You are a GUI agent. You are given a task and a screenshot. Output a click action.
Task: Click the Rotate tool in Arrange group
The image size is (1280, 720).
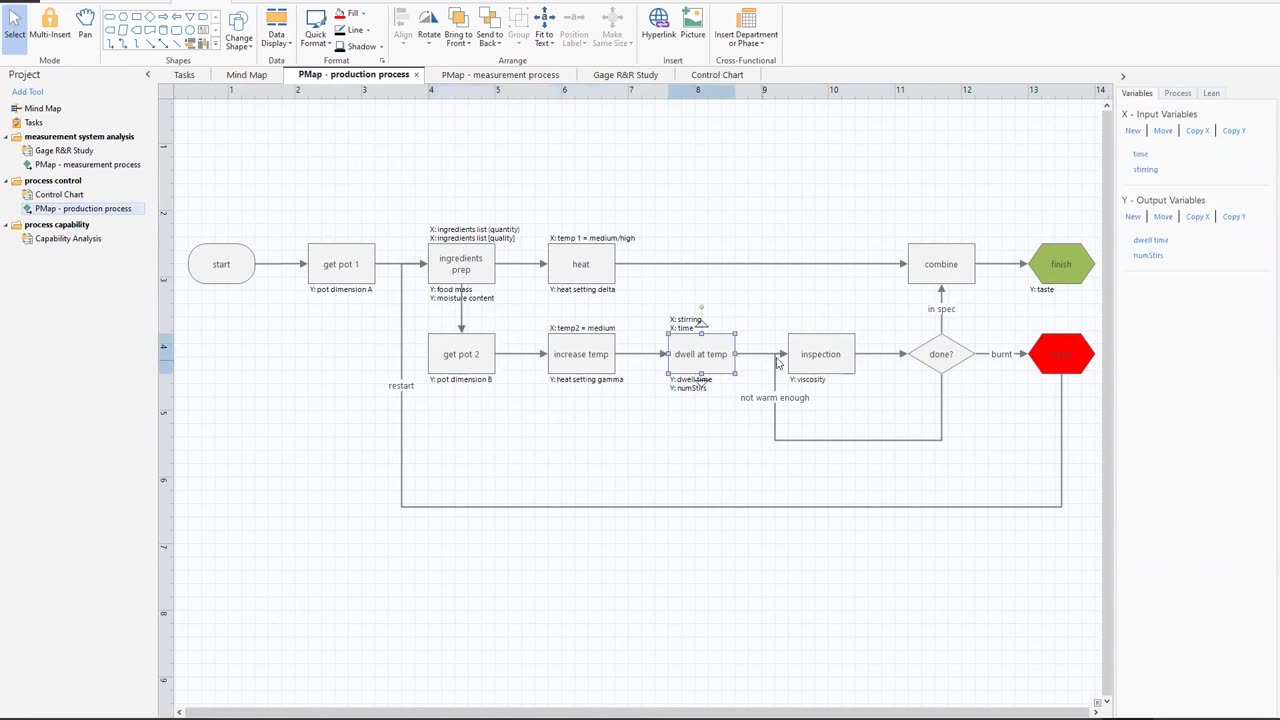click(x=429, y=25)
